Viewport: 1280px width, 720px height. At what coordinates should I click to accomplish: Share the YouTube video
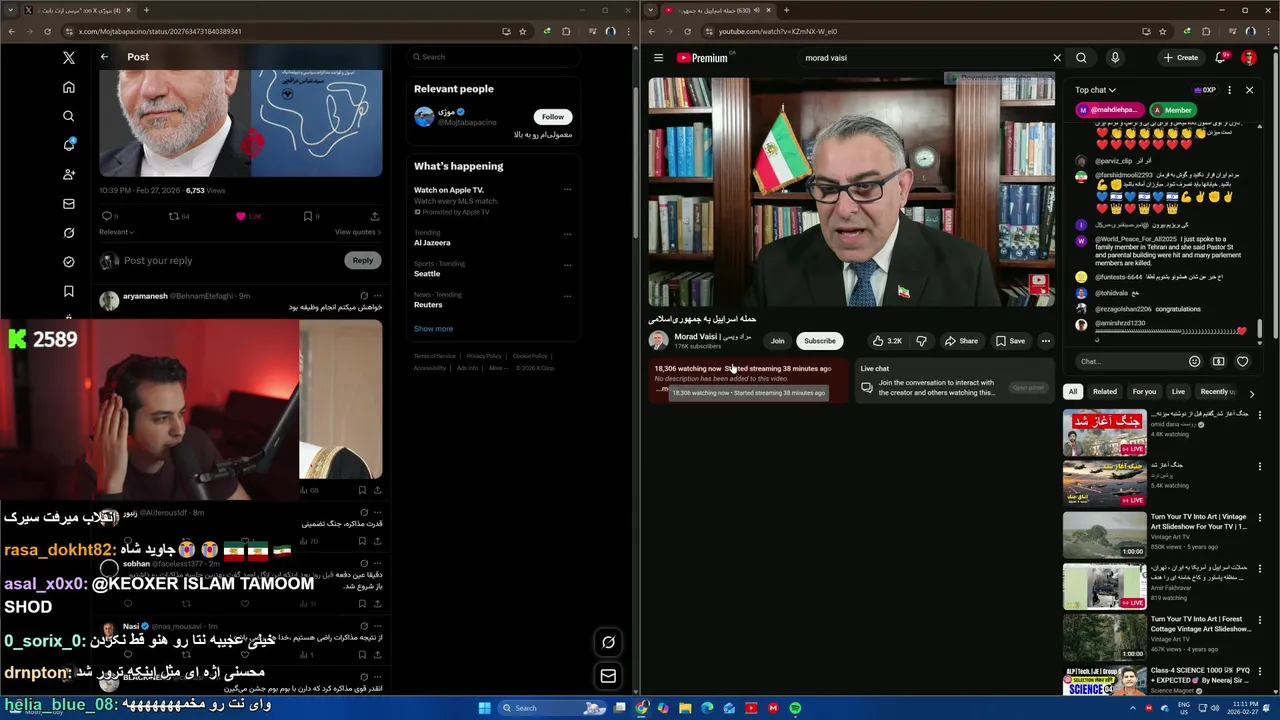pyautogui.click(x=962, y=341)
